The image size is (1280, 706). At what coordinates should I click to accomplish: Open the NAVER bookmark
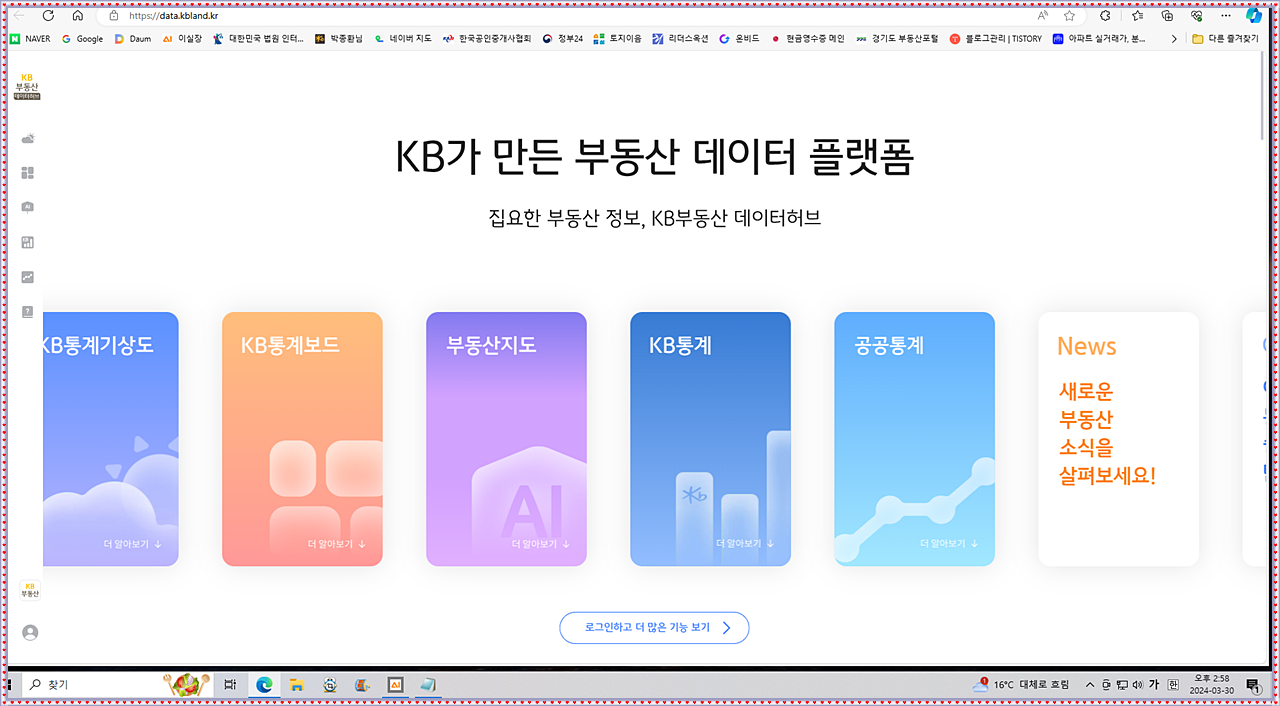[30, 39]
